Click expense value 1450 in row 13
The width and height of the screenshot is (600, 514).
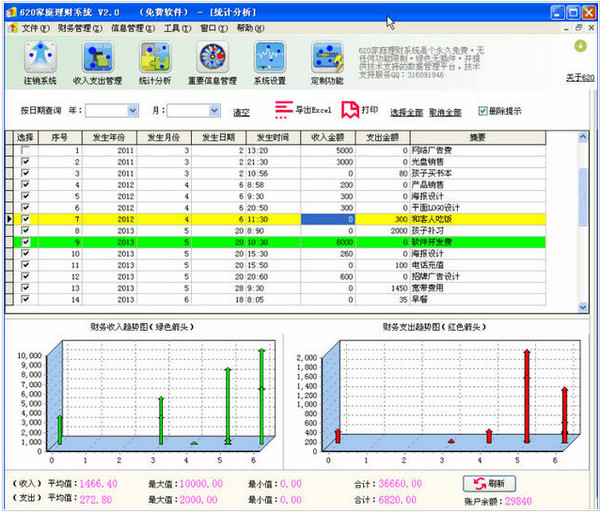pos(399,288)
